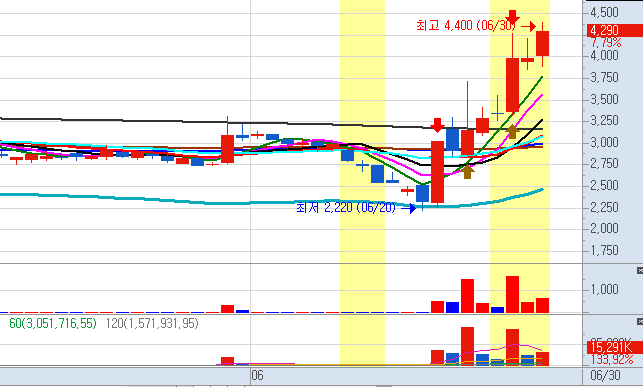
Task: Select the latest red candle at 06/30 high
Action: (543, 43)
